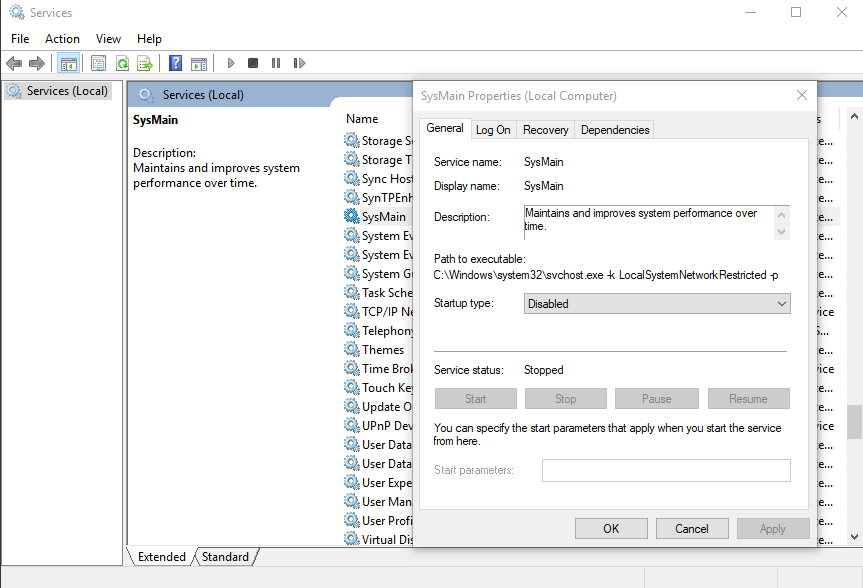Image resolution: width=863 pixels, height=588 pixels.
Task: Open the Help toolbar icon
Action: coord(176,63)
